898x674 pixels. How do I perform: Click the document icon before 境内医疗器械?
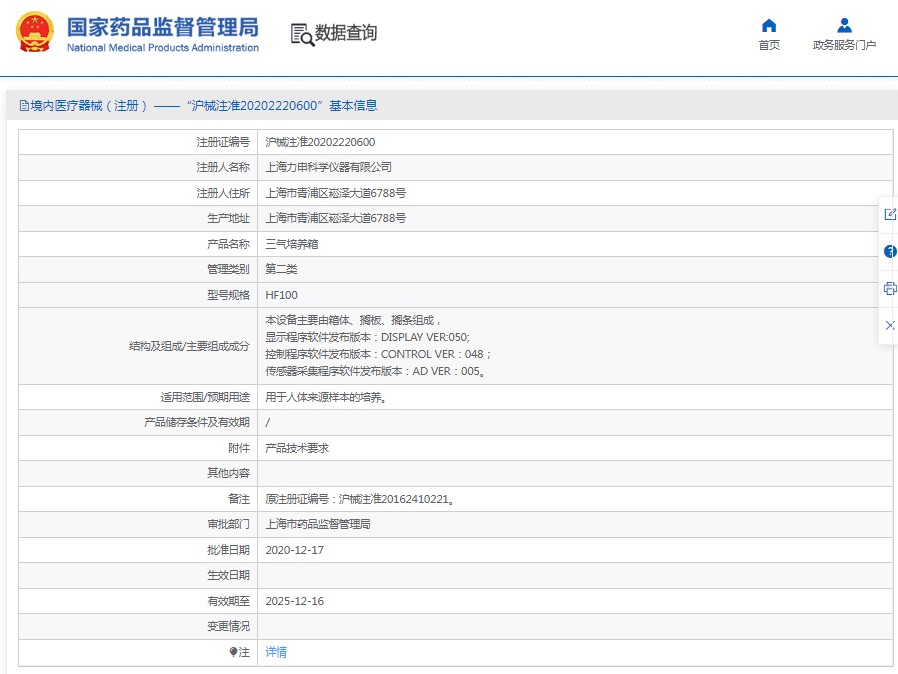pyautogui.click(x=24, y=105)
